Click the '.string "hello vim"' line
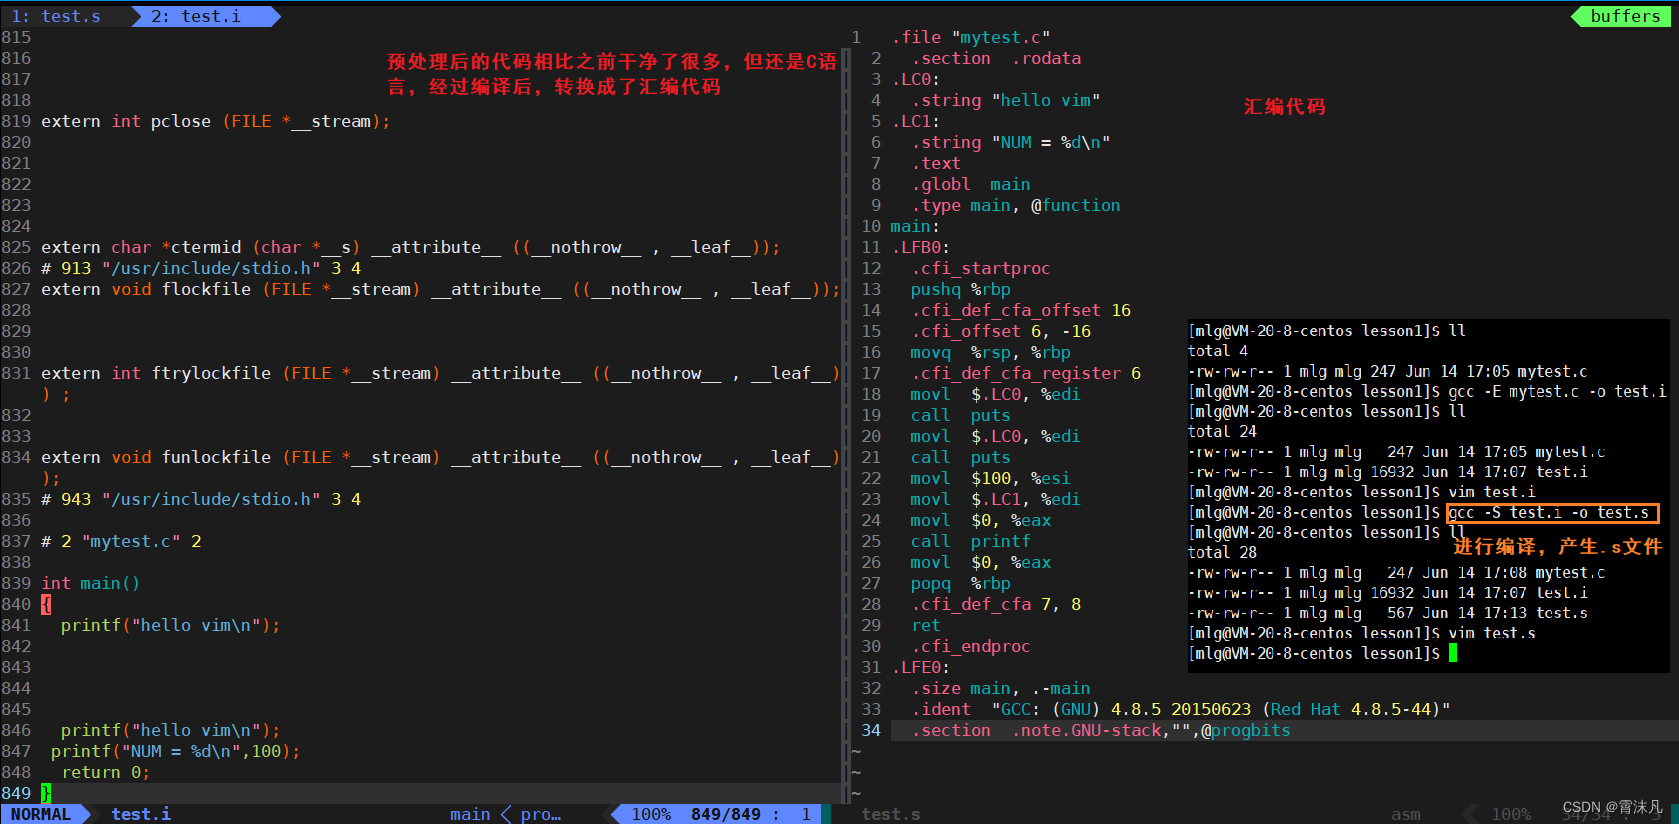 (1005, 100)
